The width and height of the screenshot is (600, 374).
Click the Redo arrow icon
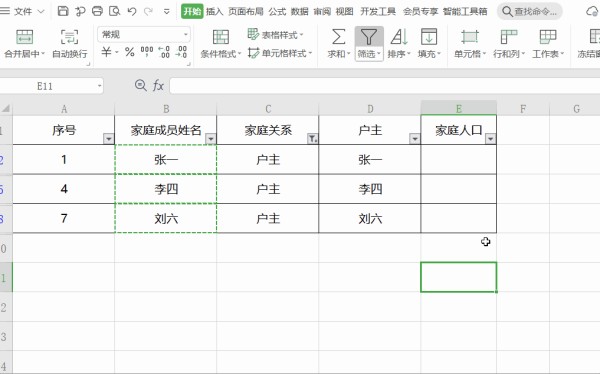pos(148,11)
